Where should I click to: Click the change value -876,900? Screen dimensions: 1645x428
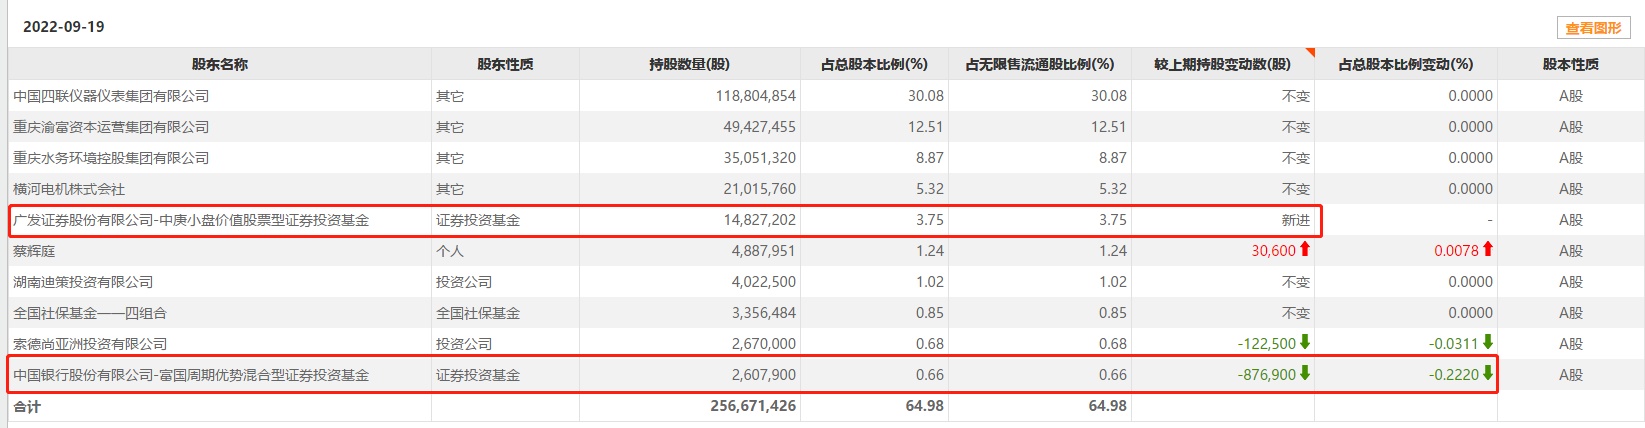tap(1266, 375)
